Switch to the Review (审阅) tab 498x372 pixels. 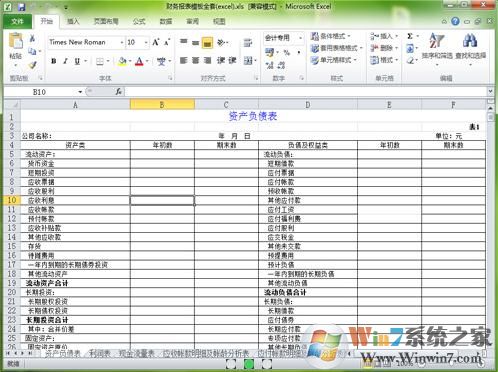pos(192,22)
